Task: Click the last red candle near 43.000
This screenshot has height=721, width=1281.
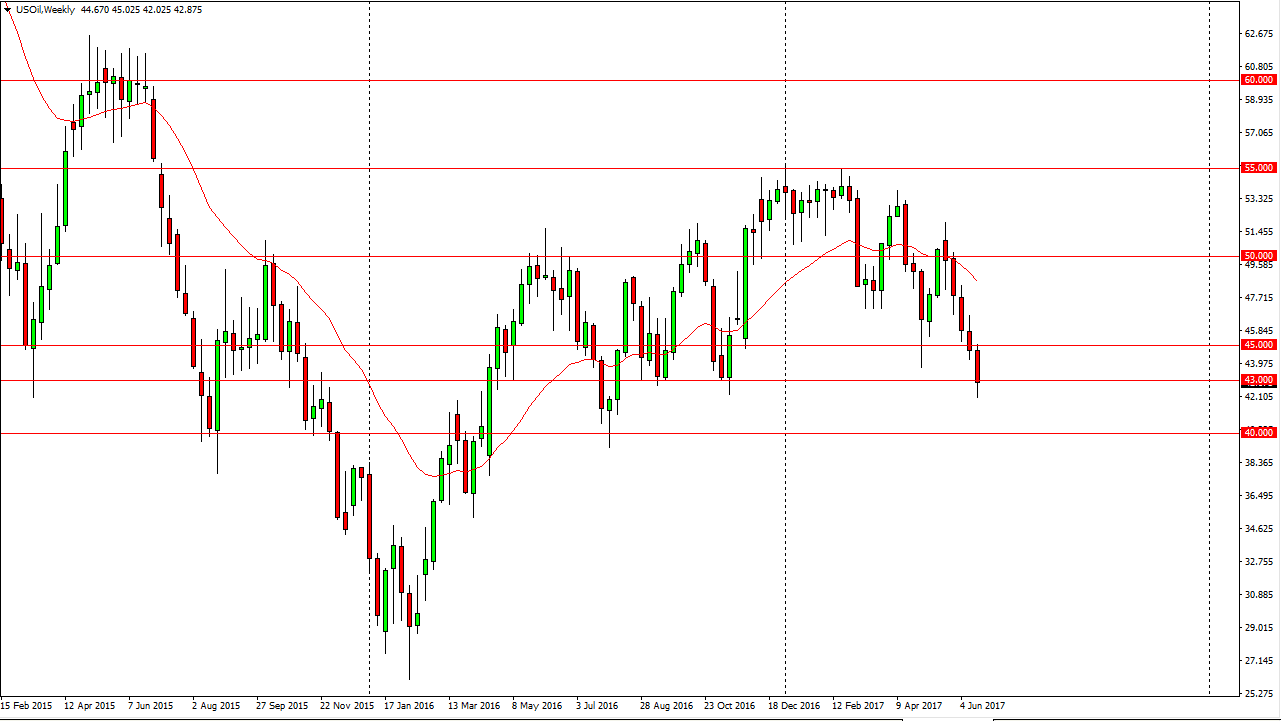Action: 977,366
